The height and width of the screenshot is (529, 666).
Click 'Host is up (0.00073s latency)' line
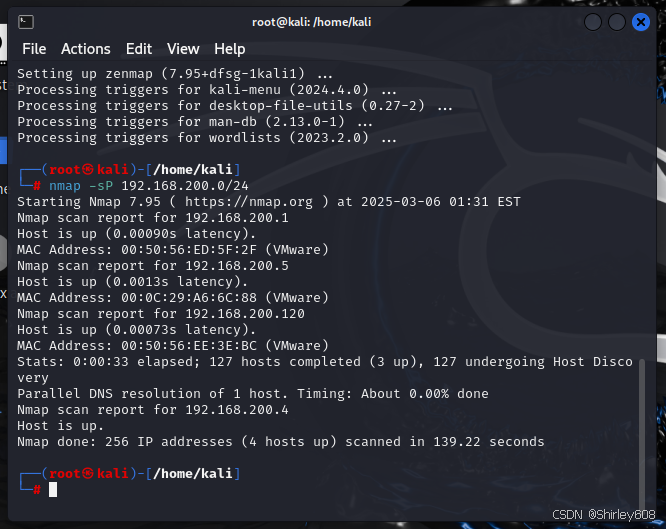coord(137,330)
